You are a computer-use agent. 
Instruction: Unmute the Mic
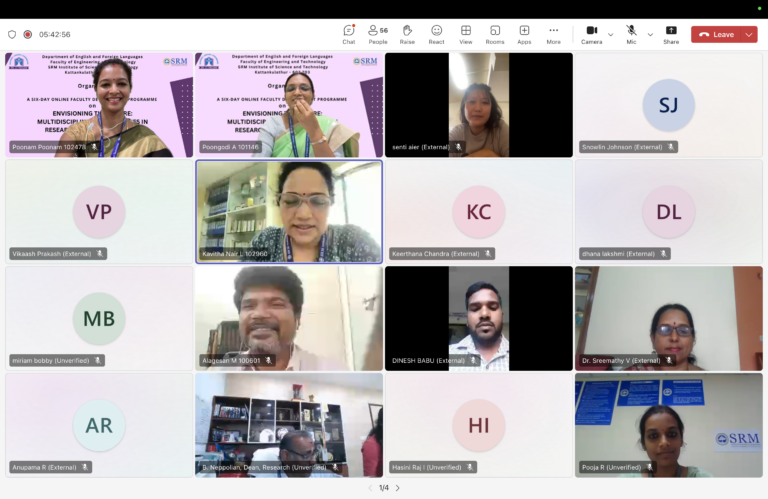[x=631, y=34]
